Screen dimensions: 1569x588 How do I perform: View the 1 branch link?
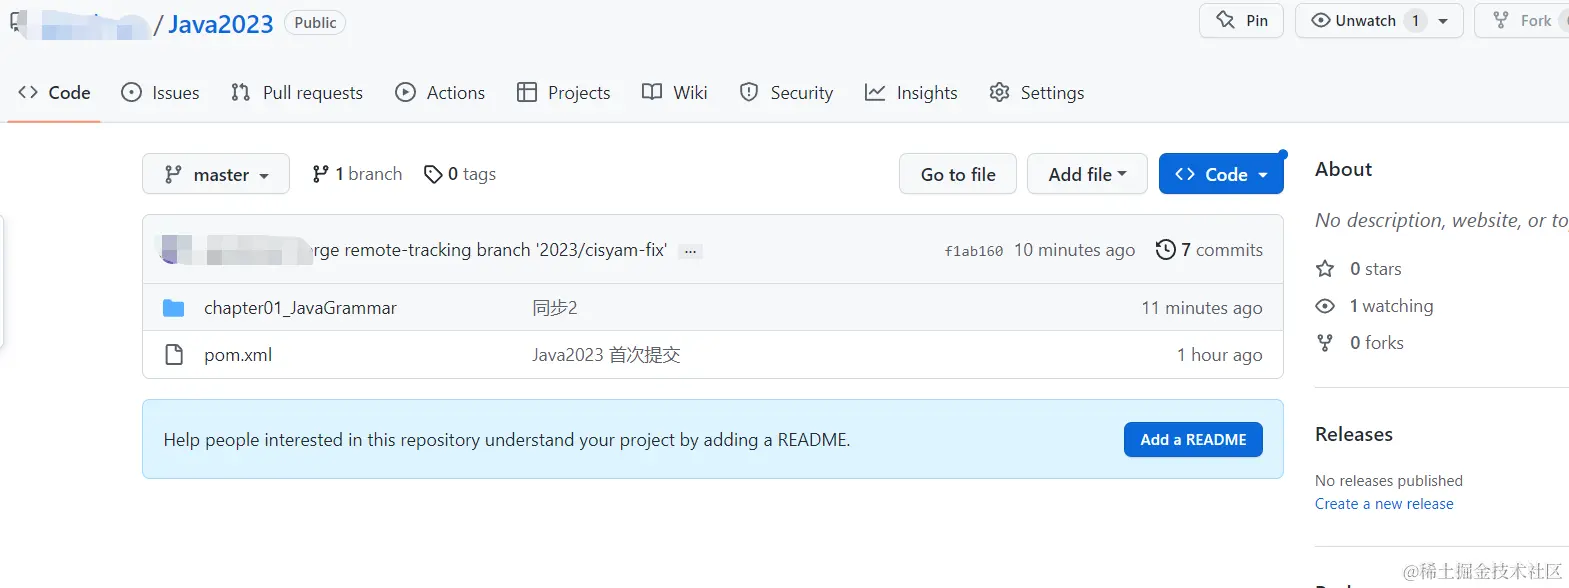(357, 174)
